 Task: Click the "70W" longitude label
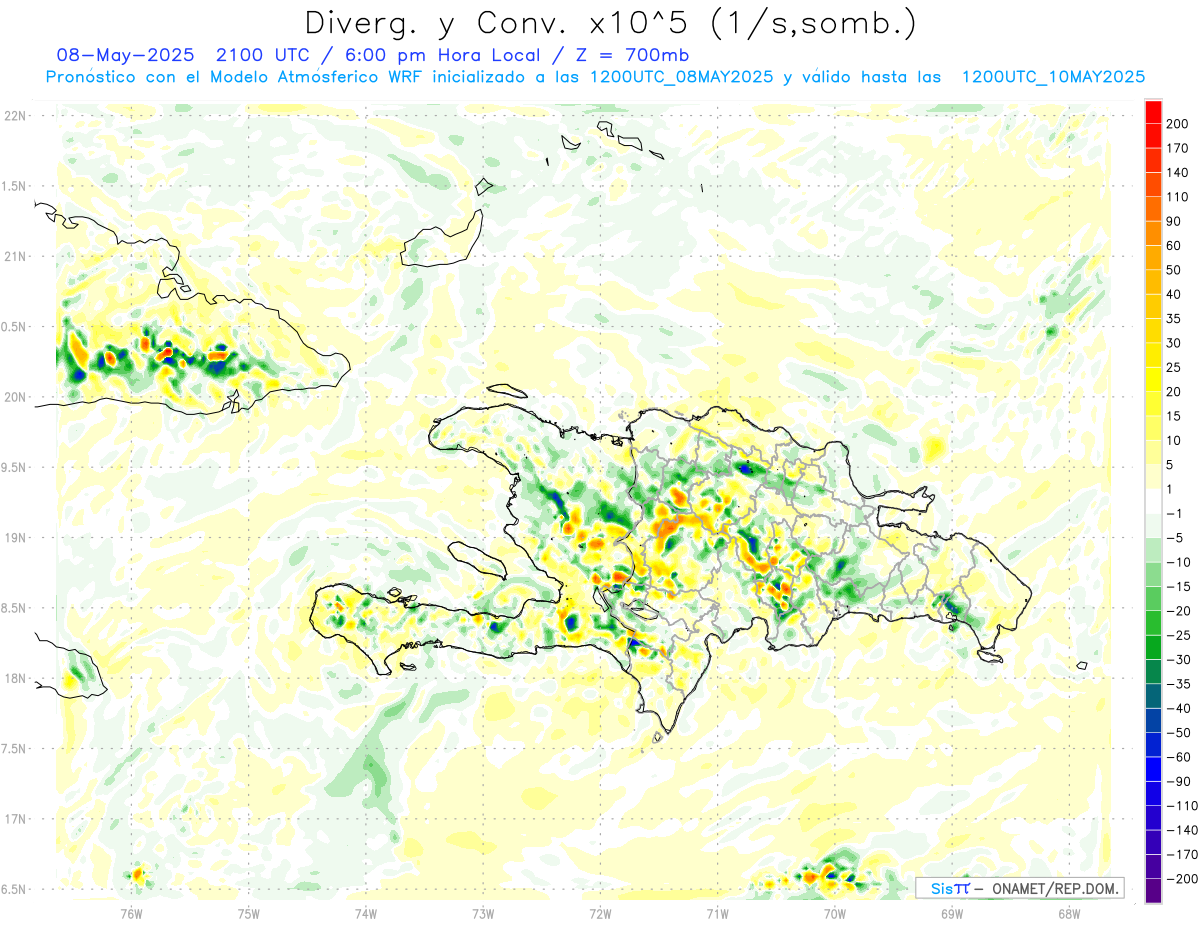835,912
